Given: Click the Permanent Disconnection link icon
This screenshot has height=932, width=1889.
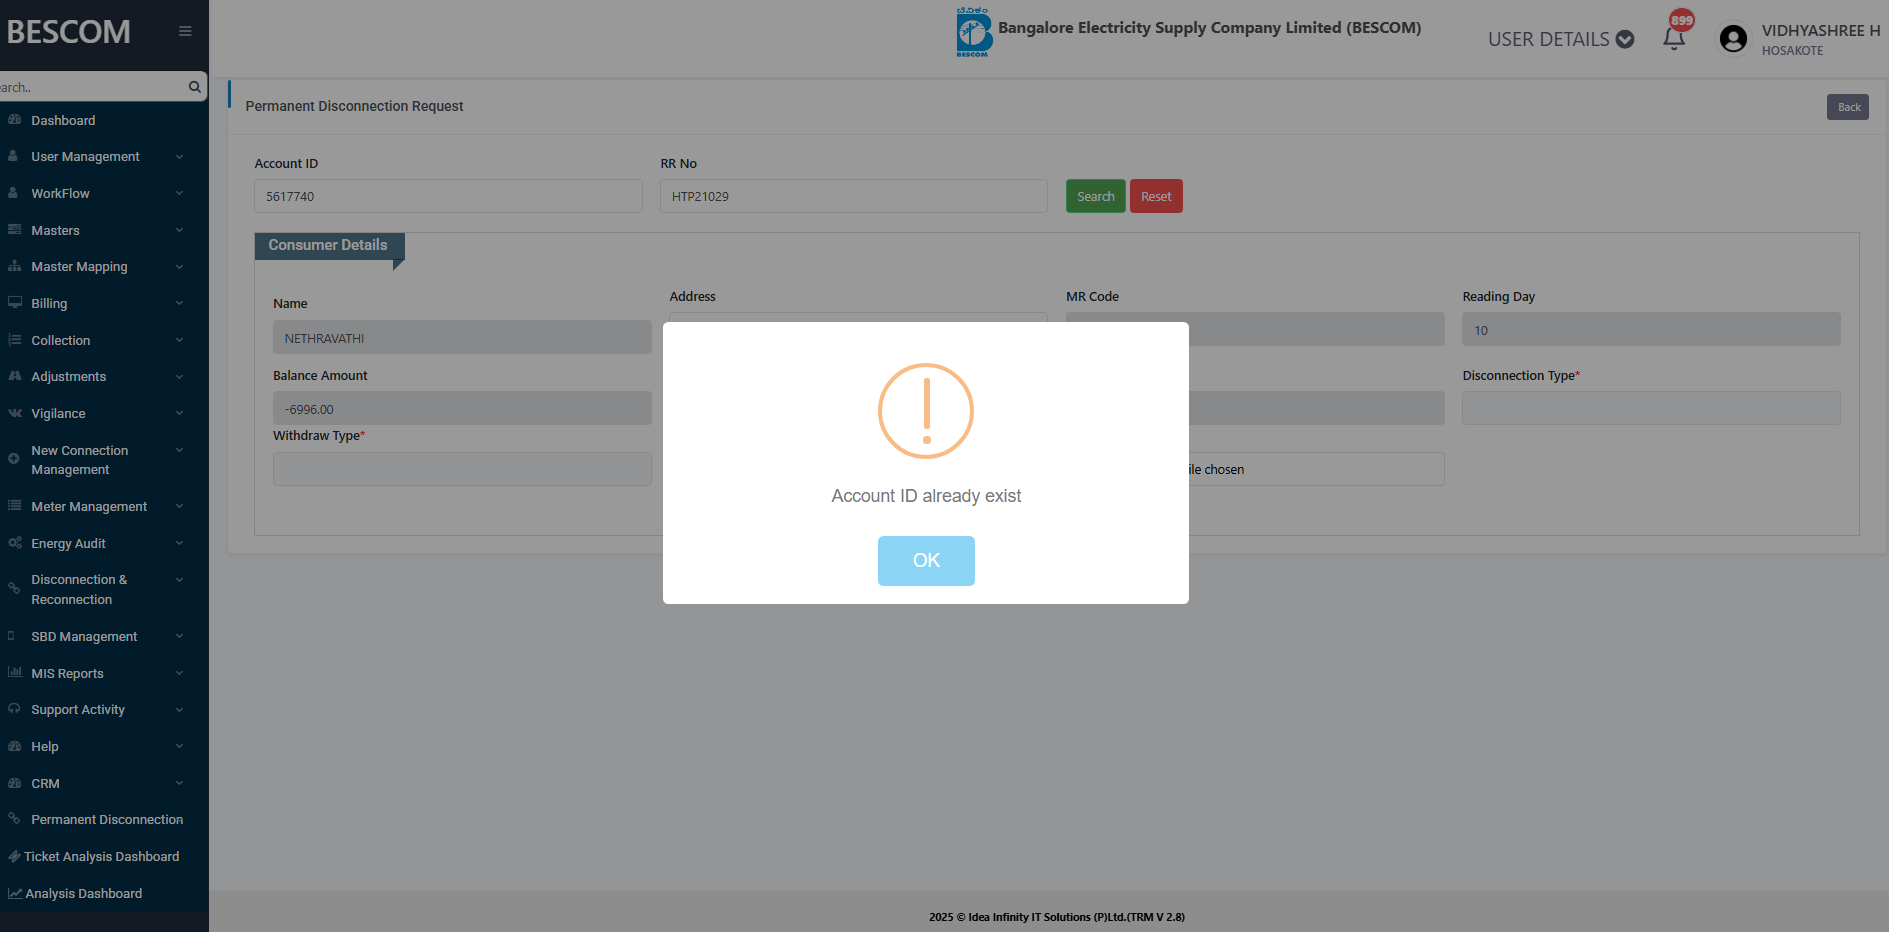Looking at the screenshot, I should tap(14, 819).
